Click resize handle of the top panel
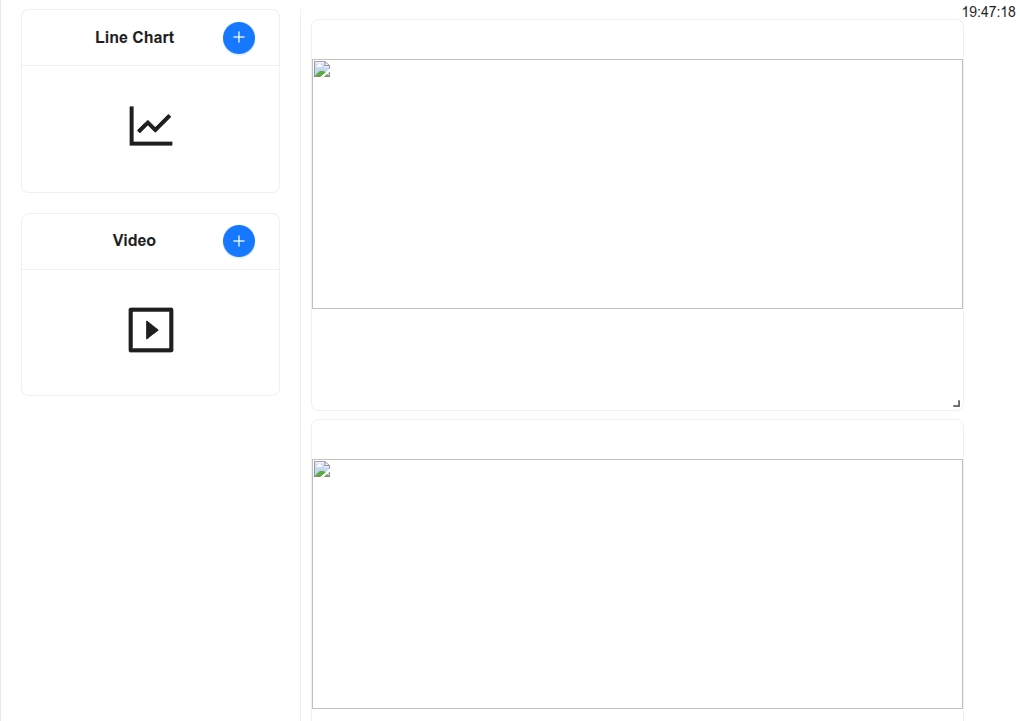Screen dimensions: 1020x721 956,403
